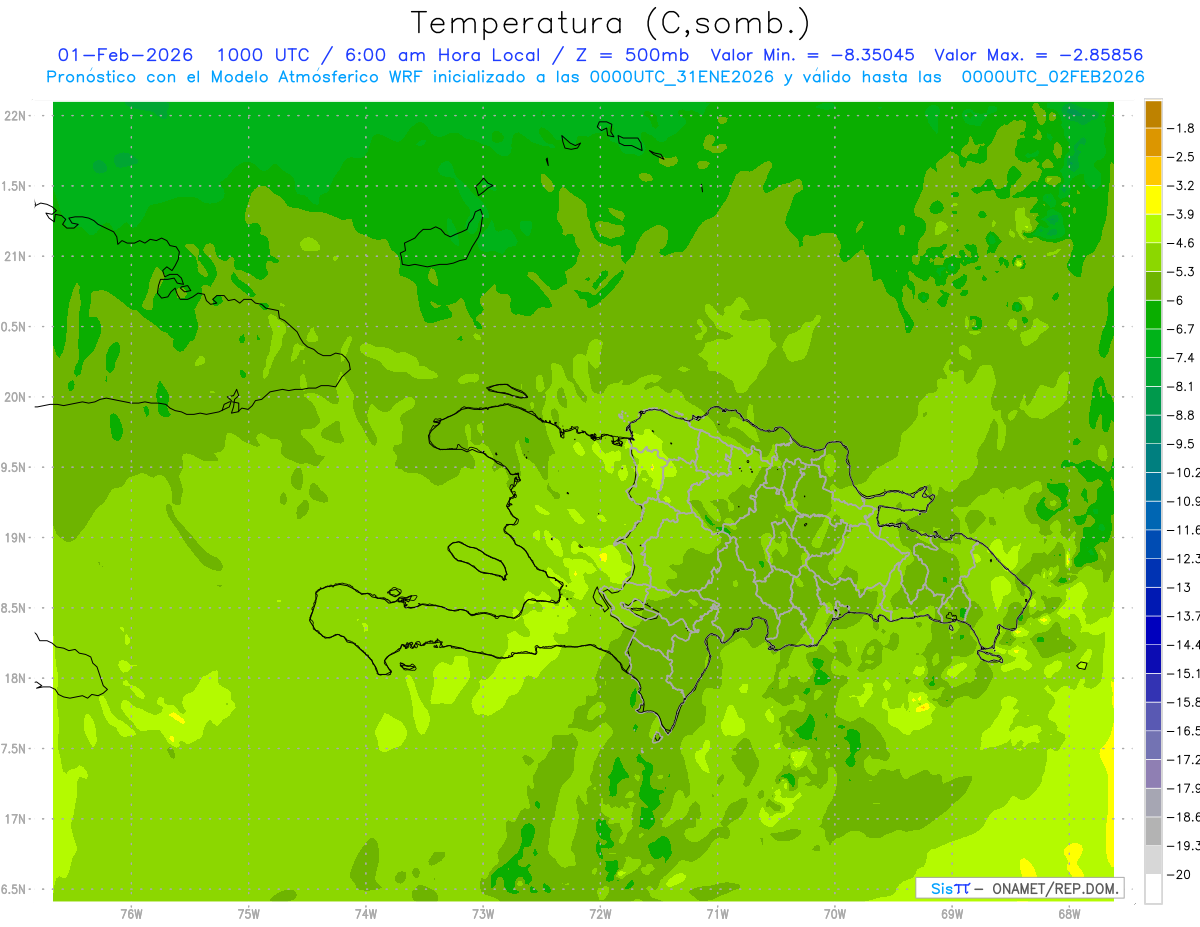This screenshot has width=1200, height=927.
Task: Click the "SisTT - ONAMET/REP.DOM." credit label
Action: point(1019,888)
